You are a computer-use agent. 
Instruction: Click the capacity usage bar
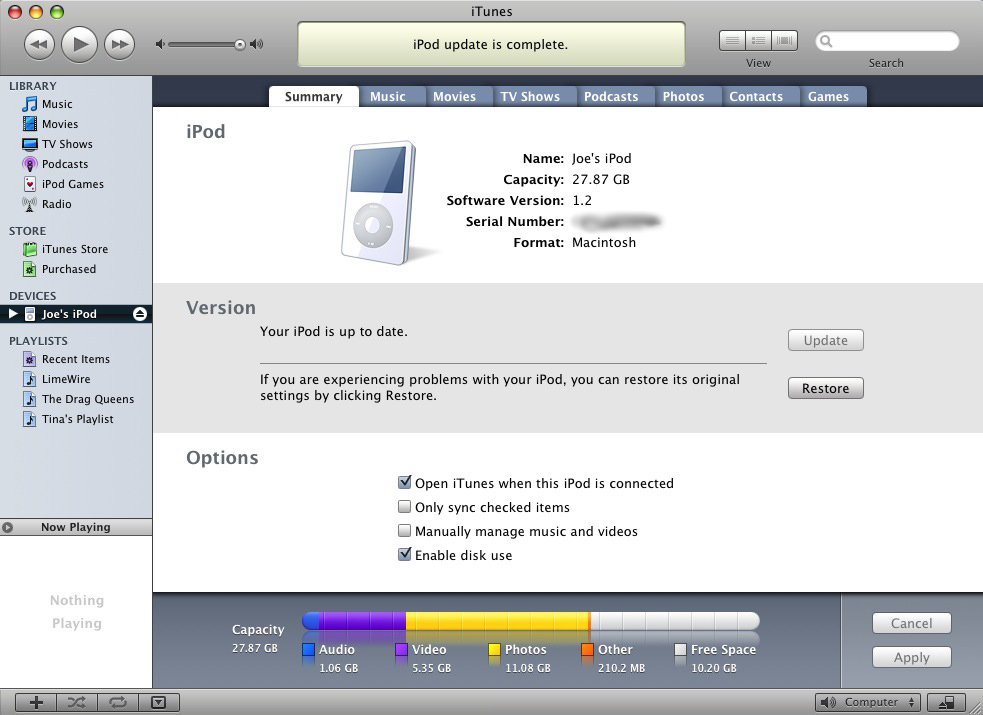tap(531, 621)
